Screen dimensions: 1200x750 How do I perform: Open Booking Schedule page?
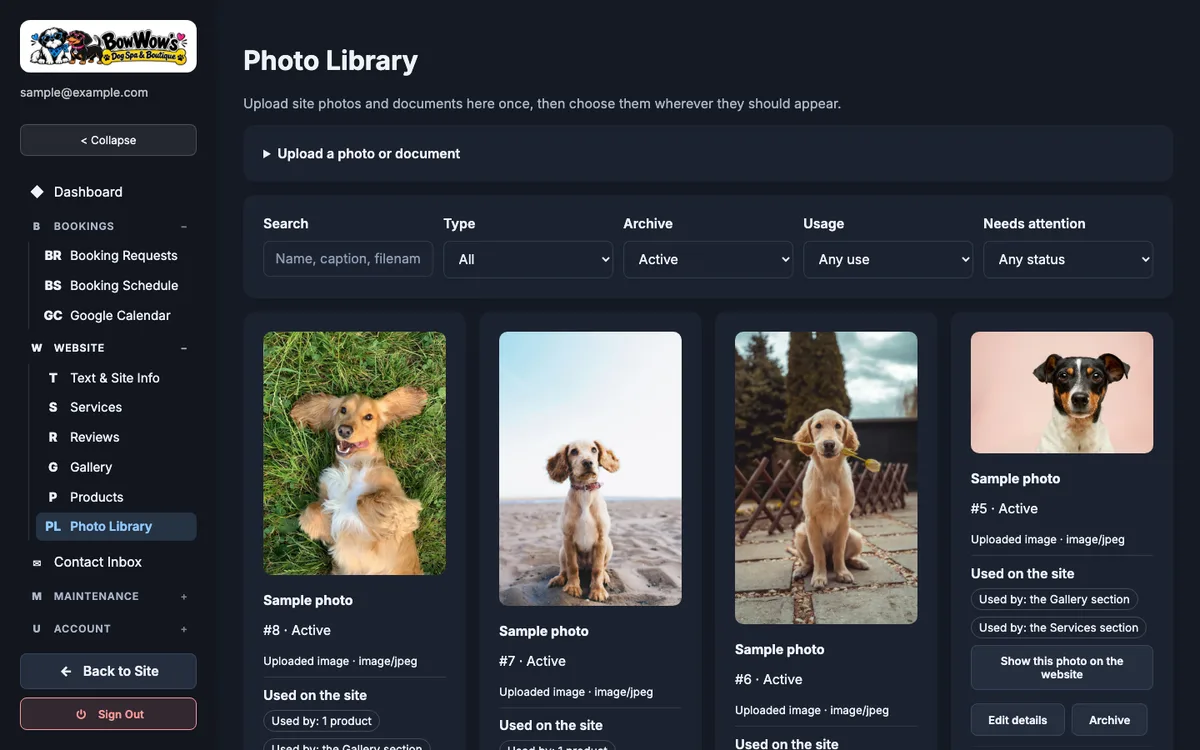tap(116, 286)
